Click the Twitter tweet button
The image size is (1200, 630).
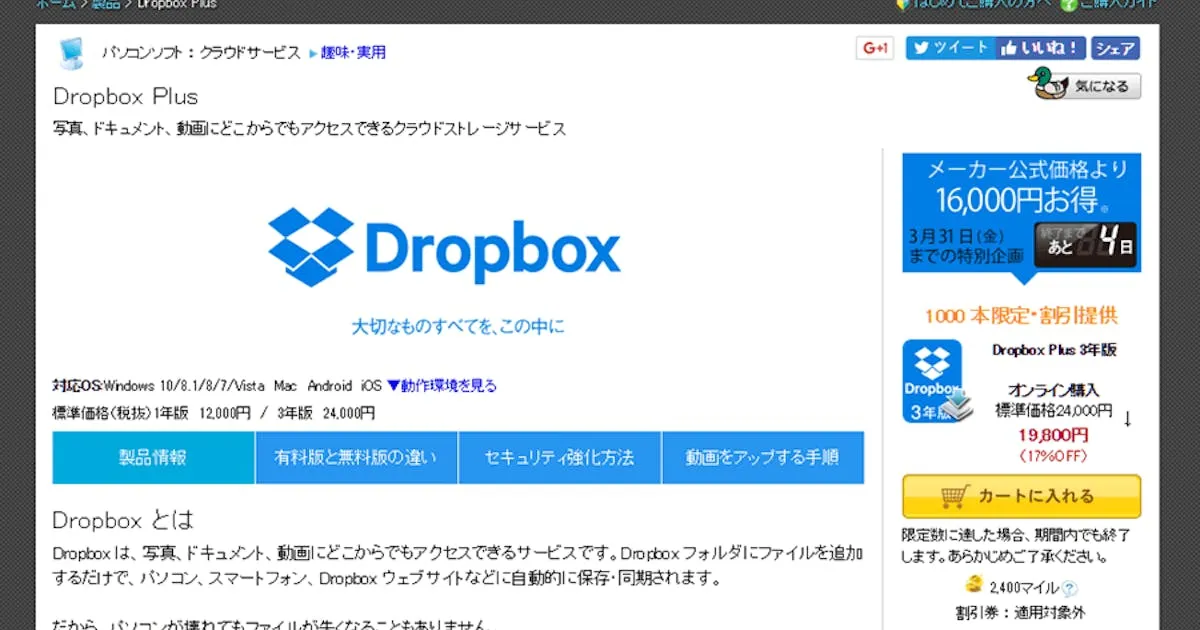pyautogui.click(x=951, y=48)
